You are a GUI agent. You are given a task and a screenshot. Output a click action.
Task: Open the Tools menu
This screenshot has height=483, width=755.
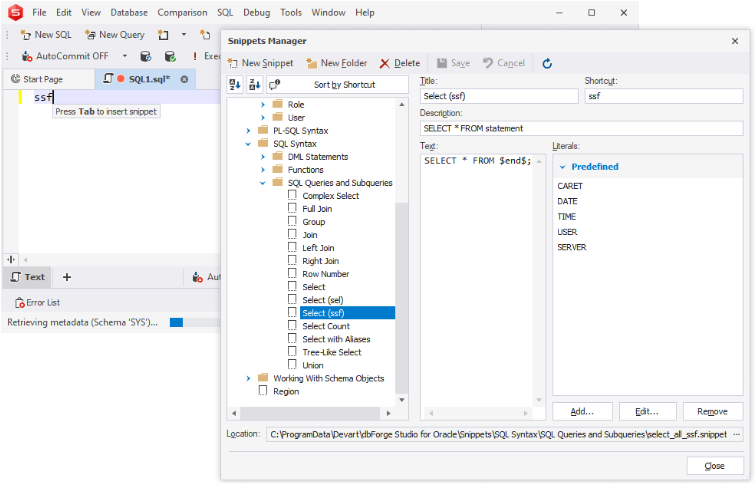tap(291, 13)
